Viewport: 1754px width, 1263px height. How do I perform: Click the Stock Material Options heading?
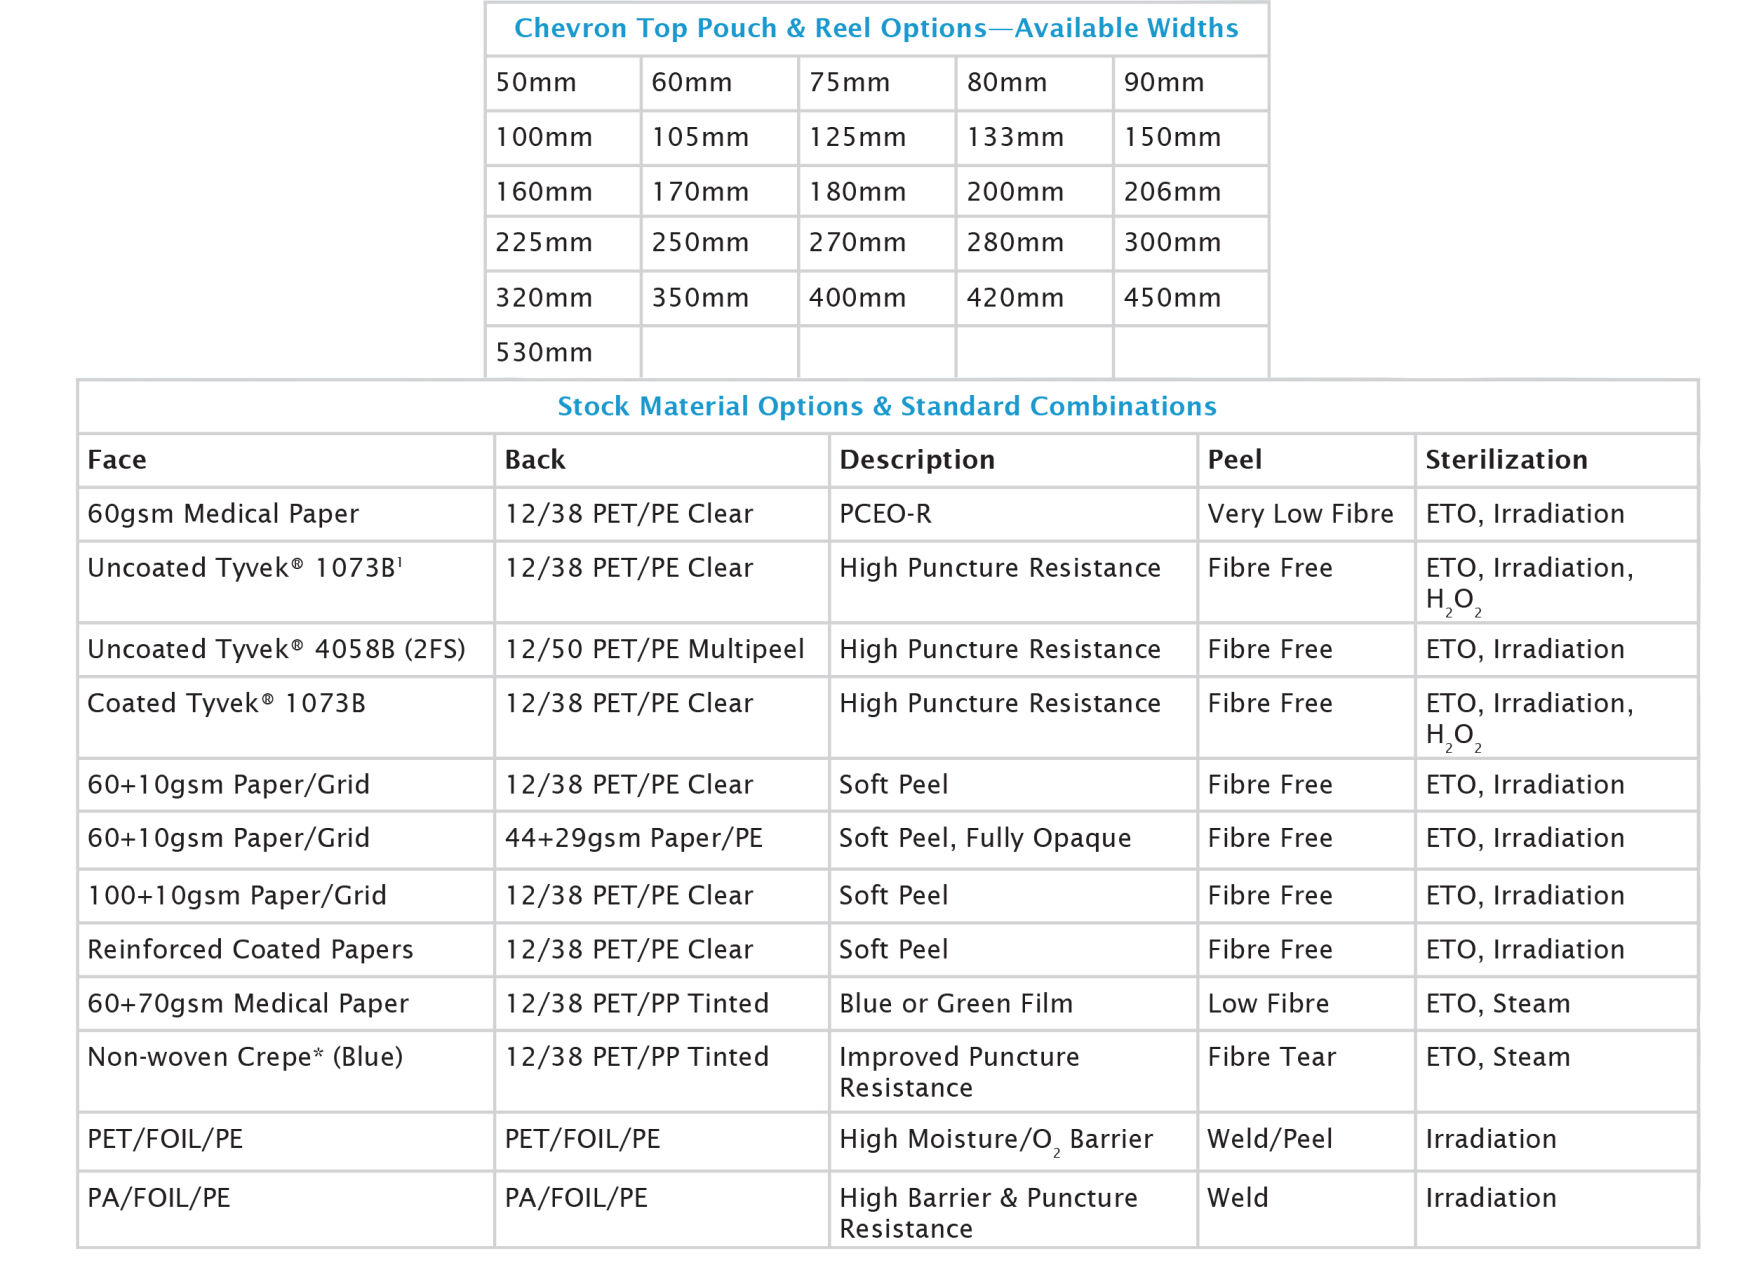886,406
